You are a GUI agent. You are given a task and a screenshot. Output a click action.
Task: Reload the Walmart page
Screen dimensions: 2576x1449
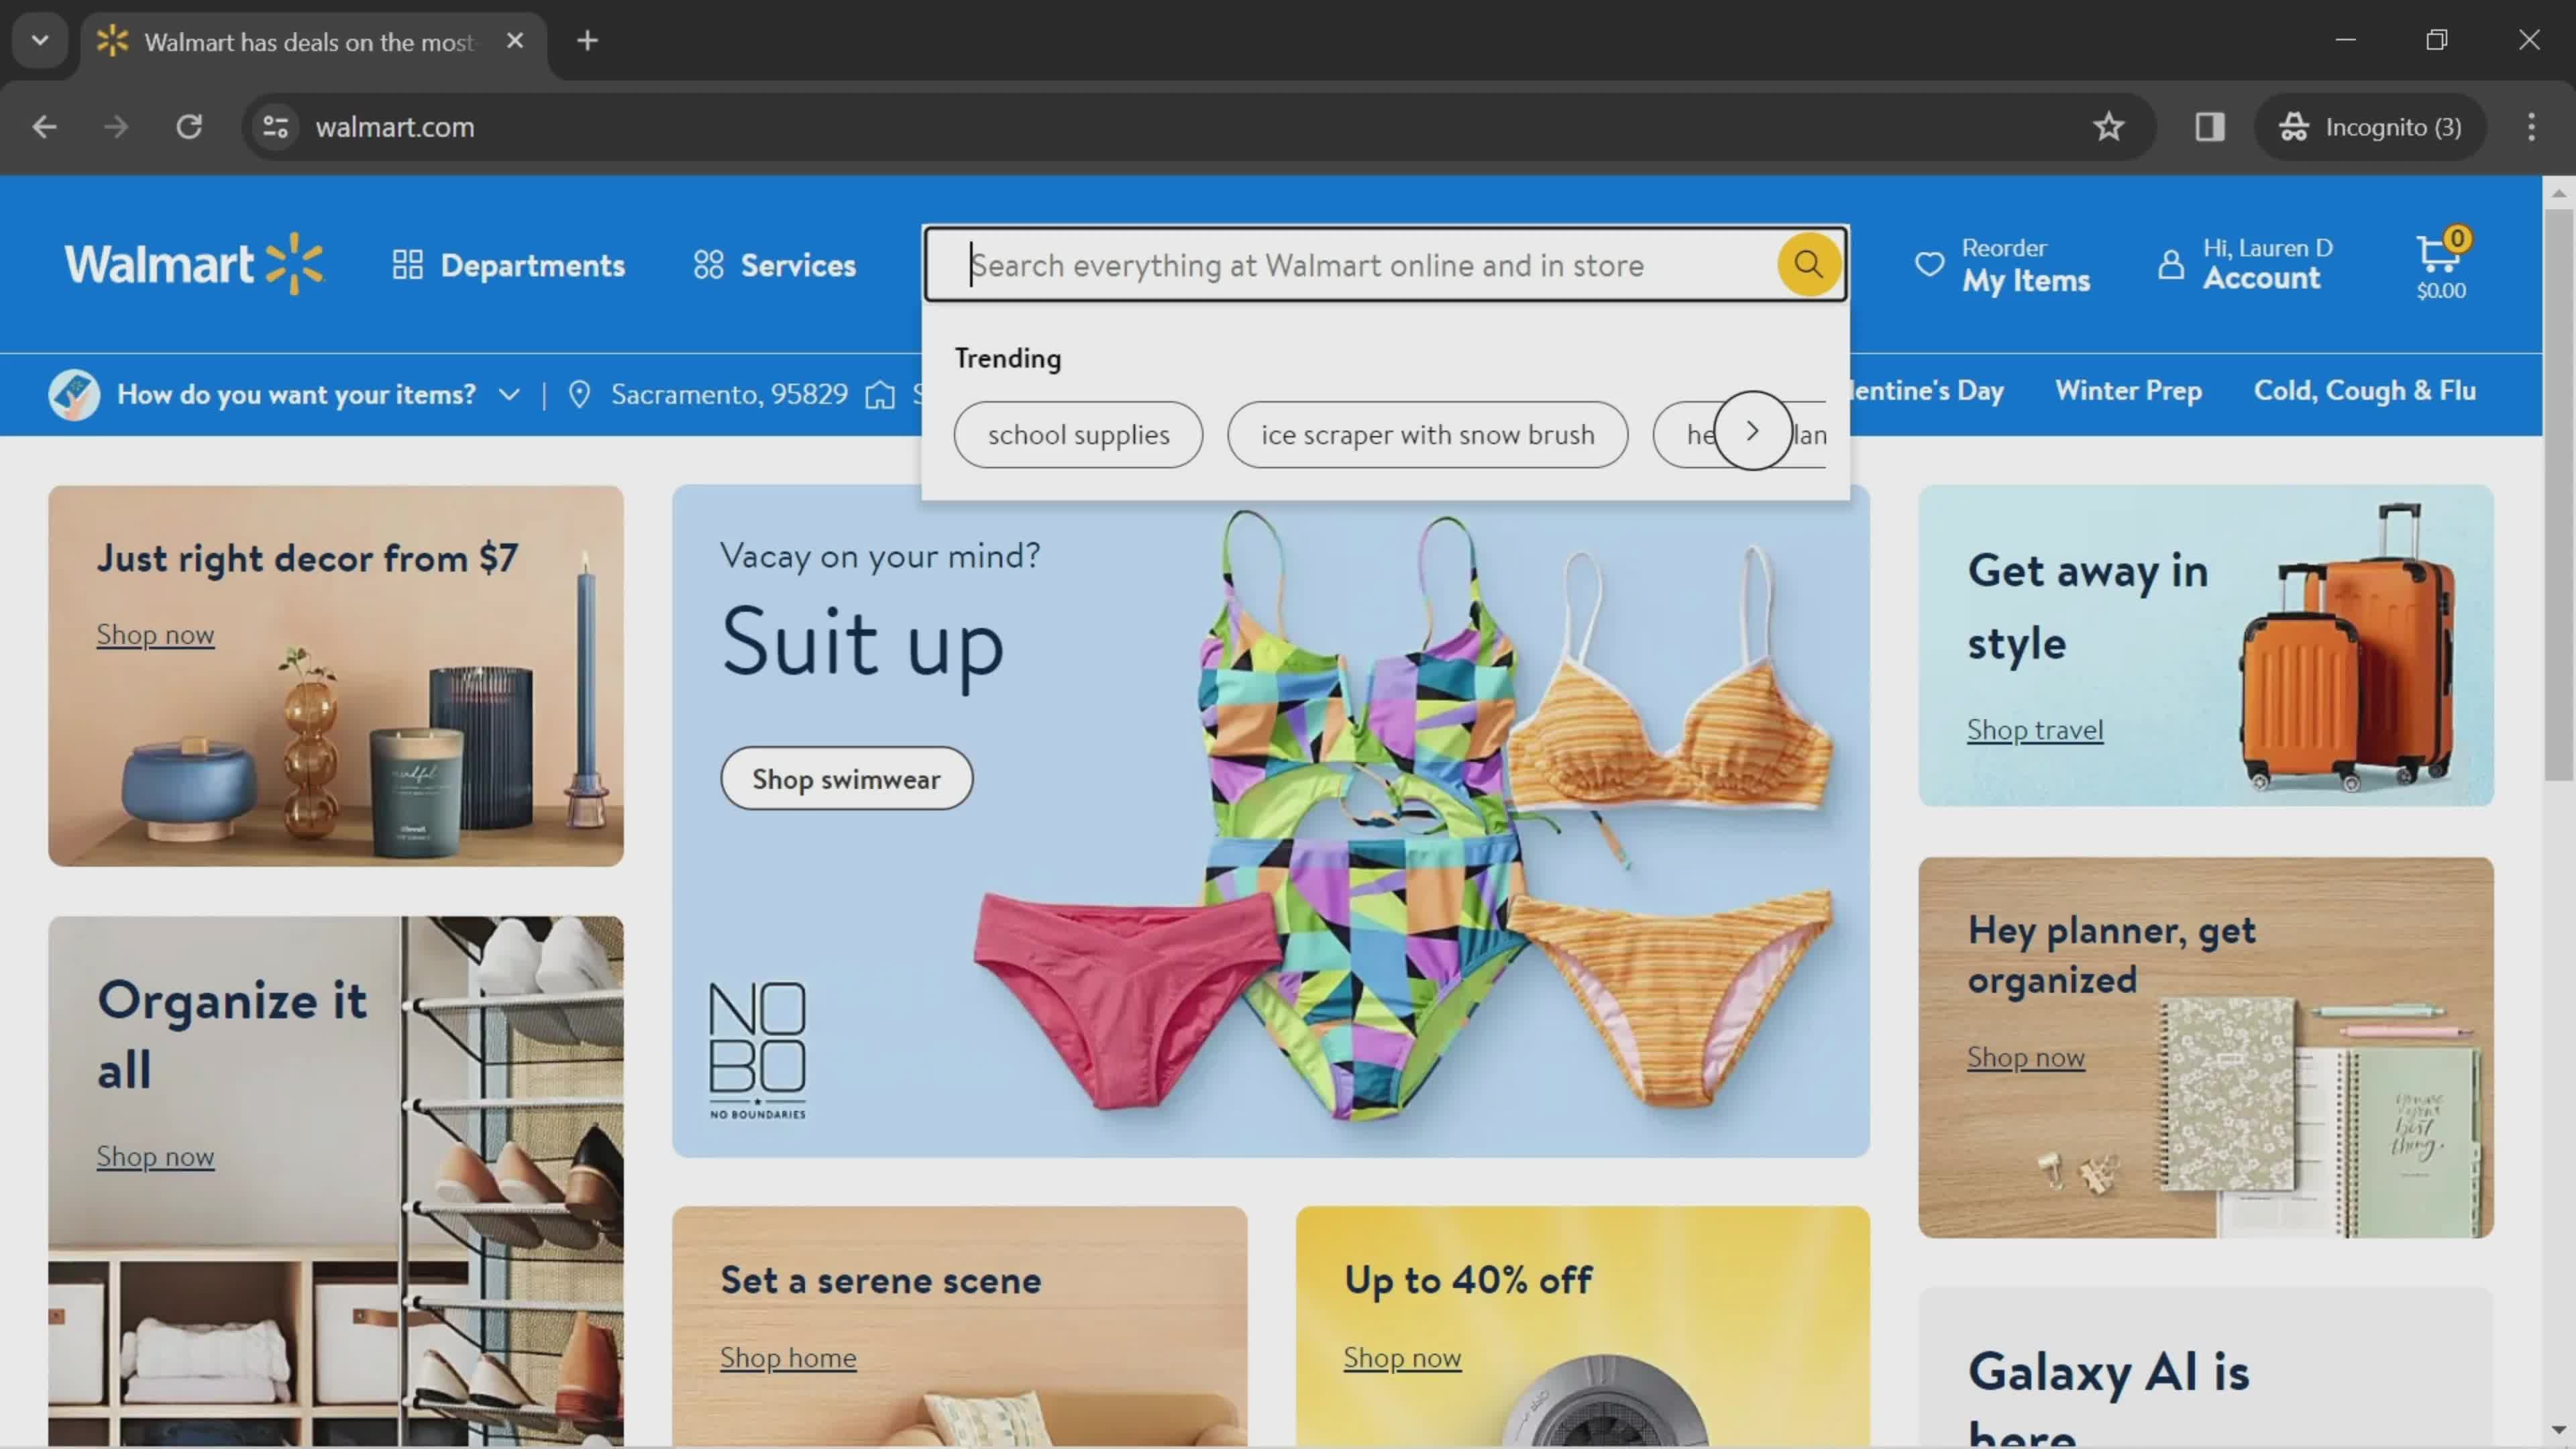[x=189, y=127]
